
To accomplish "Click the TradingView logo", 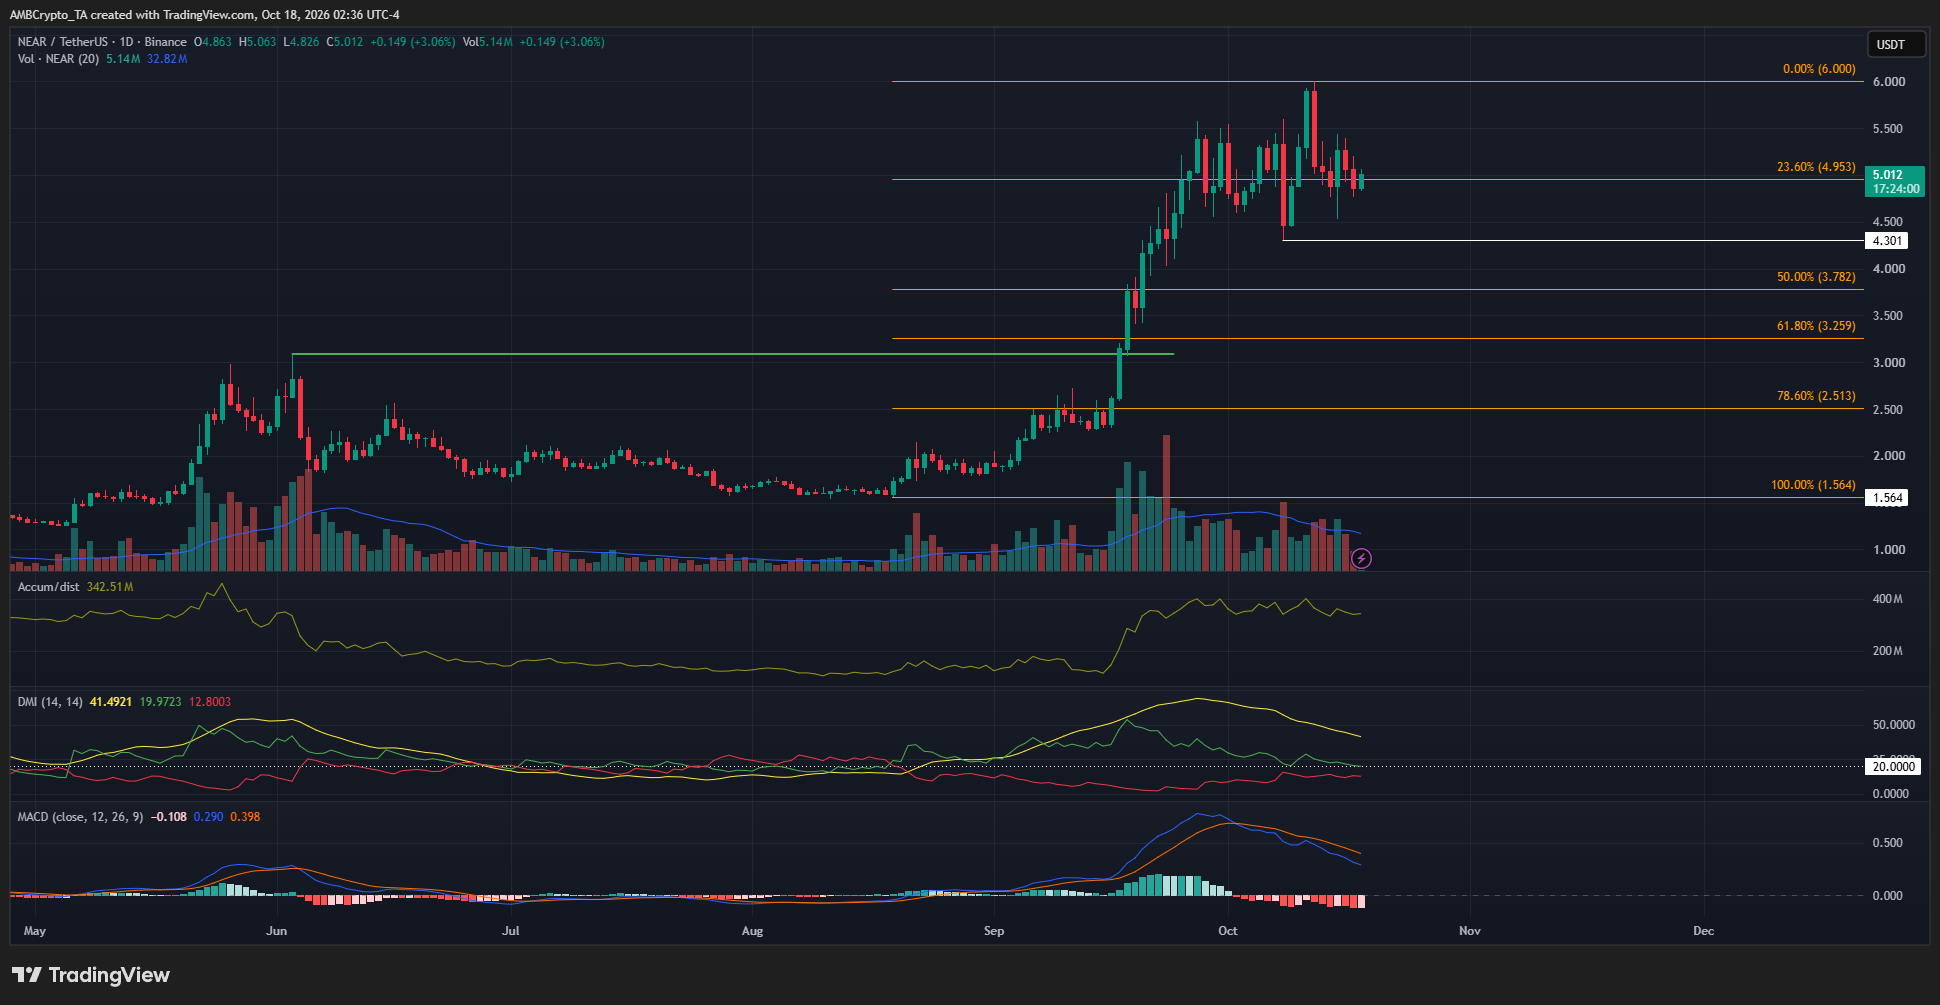I will 91,975.
